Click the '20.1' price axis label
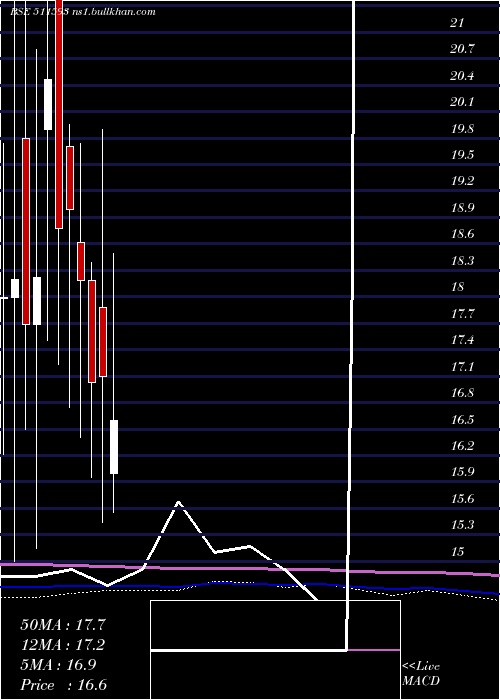 coord(462,102)
